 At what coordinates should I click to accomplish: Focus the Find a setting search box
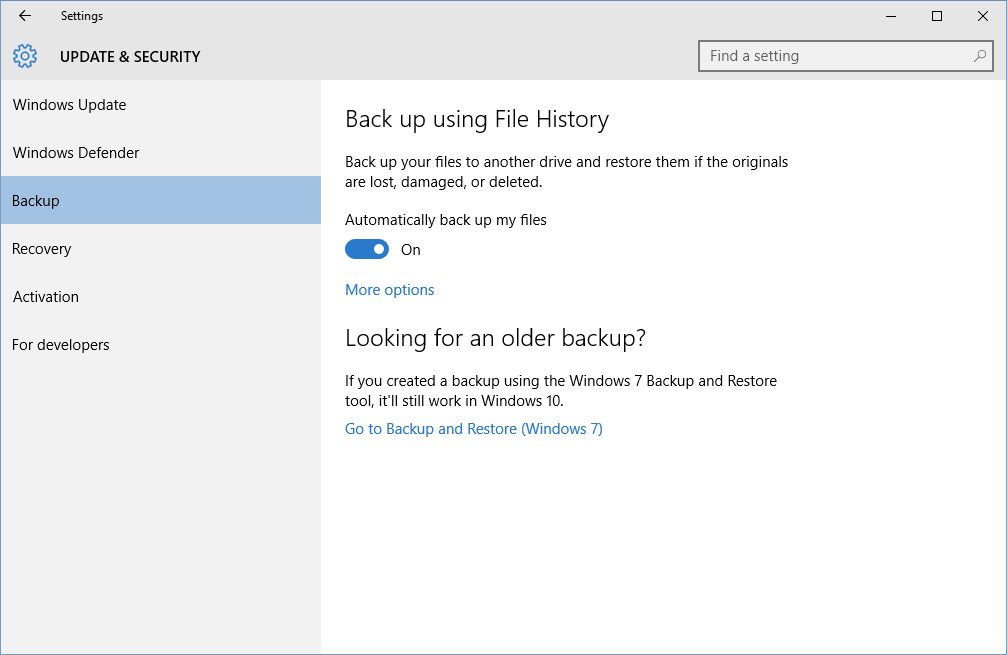tap(846, 57)
